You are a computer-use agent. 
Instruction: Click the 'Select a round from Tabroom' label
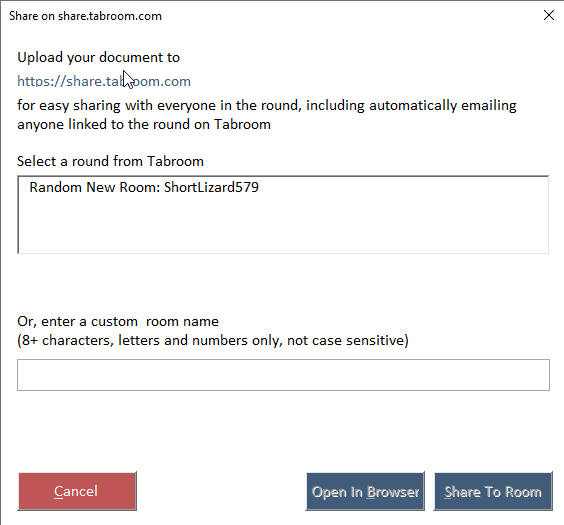[x=110, y=161]
